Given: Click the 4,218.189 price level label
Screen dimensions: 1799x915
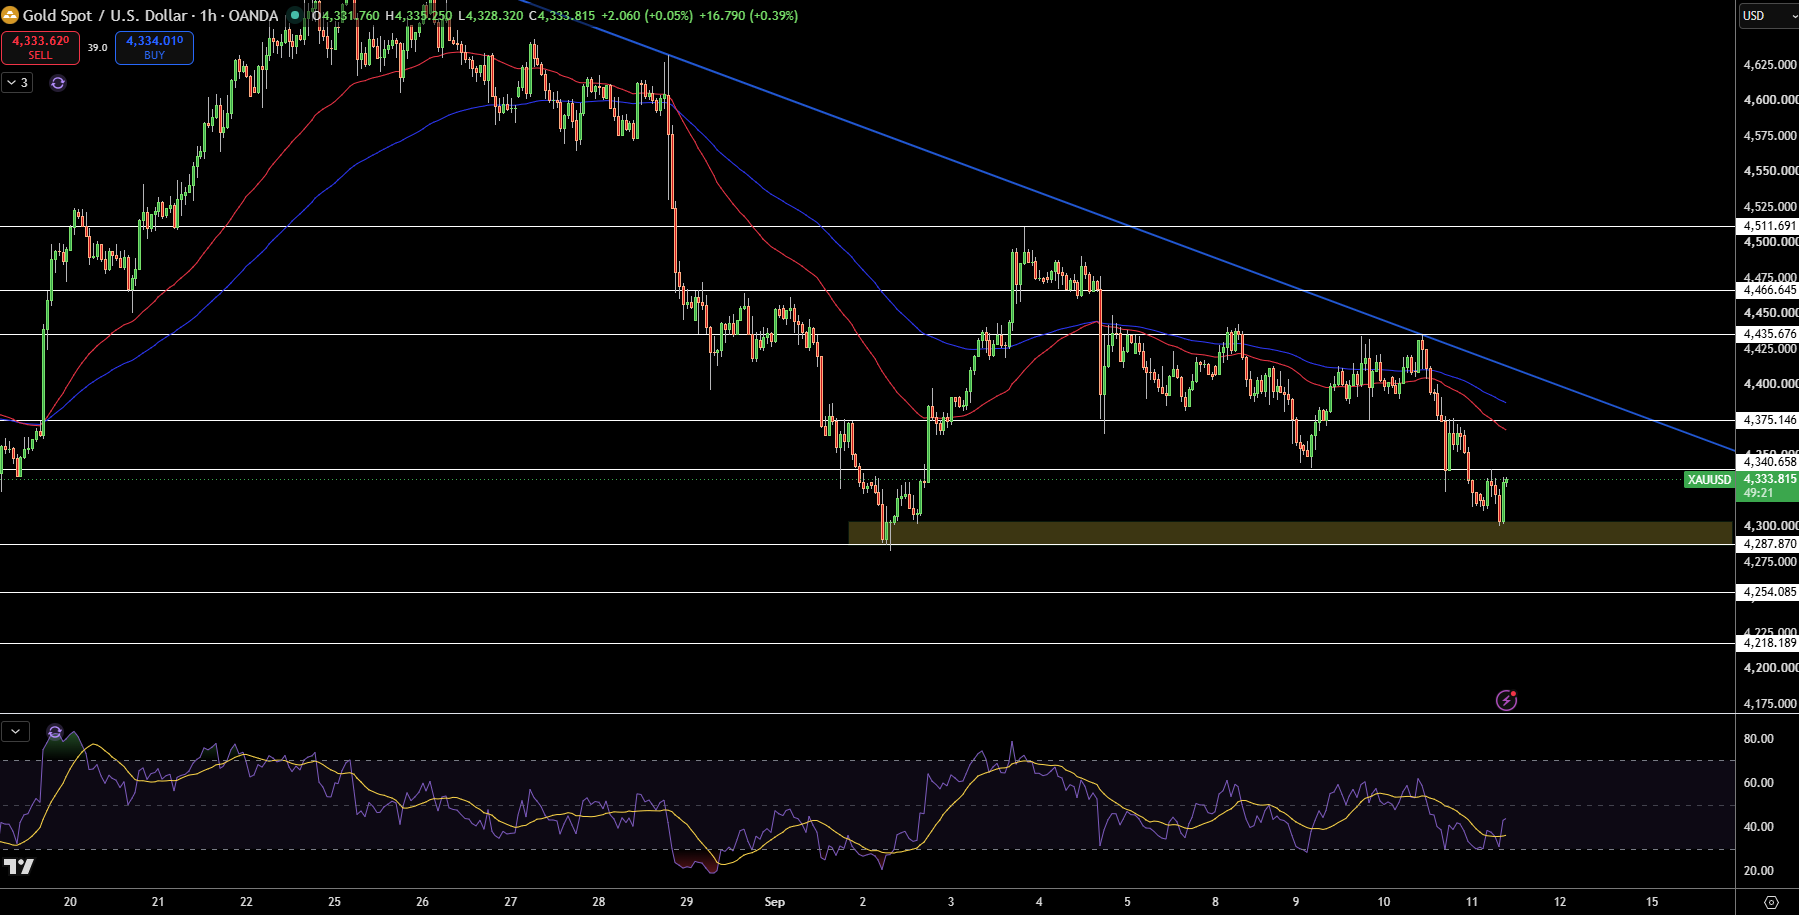Looking at the screenshot, I should click(1769, 643).
